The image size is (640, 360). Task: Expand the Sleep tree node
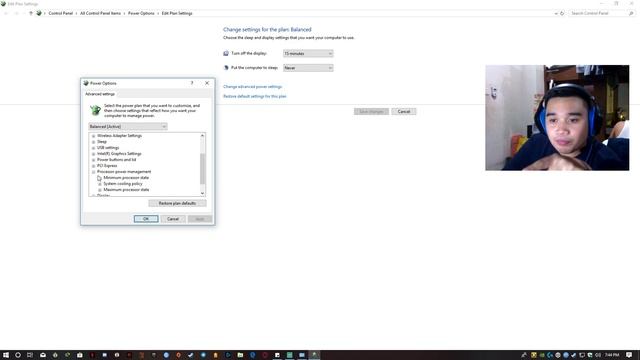93,142
